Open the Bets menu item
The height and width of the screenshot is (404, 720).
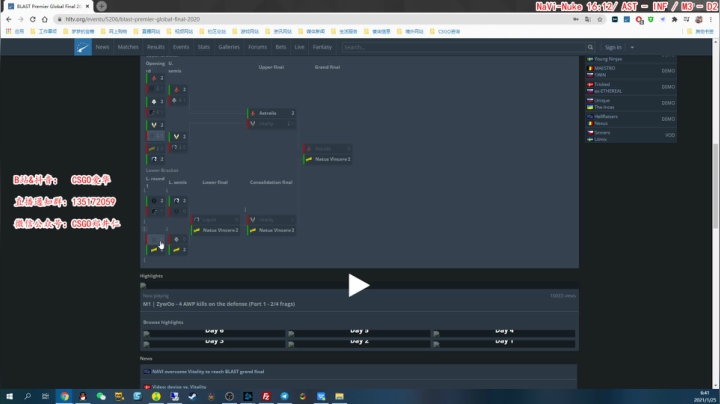point(281,47)
